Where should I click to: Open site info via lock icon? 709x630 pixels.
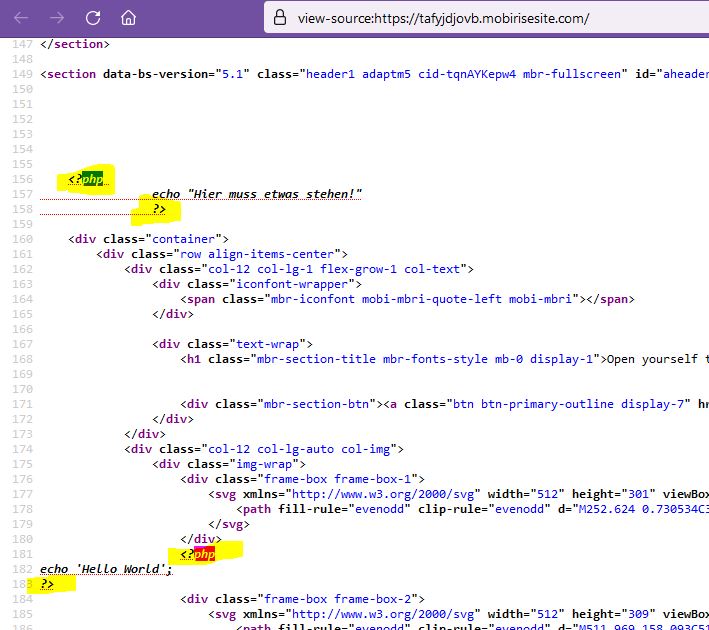coord(281,18)
